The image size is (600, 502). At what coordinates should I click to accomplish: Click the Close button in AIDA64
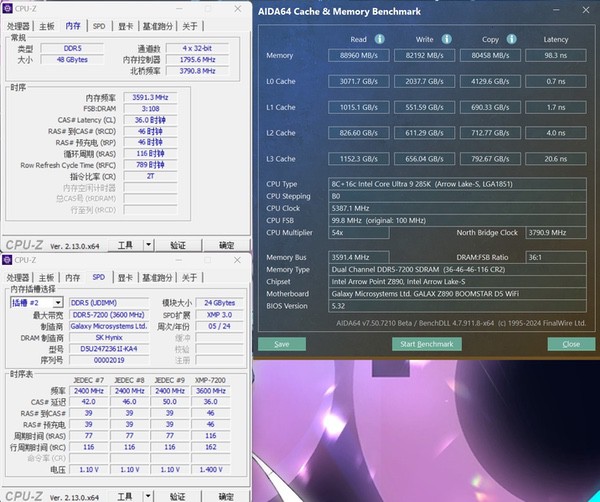(x=571, y=344)
